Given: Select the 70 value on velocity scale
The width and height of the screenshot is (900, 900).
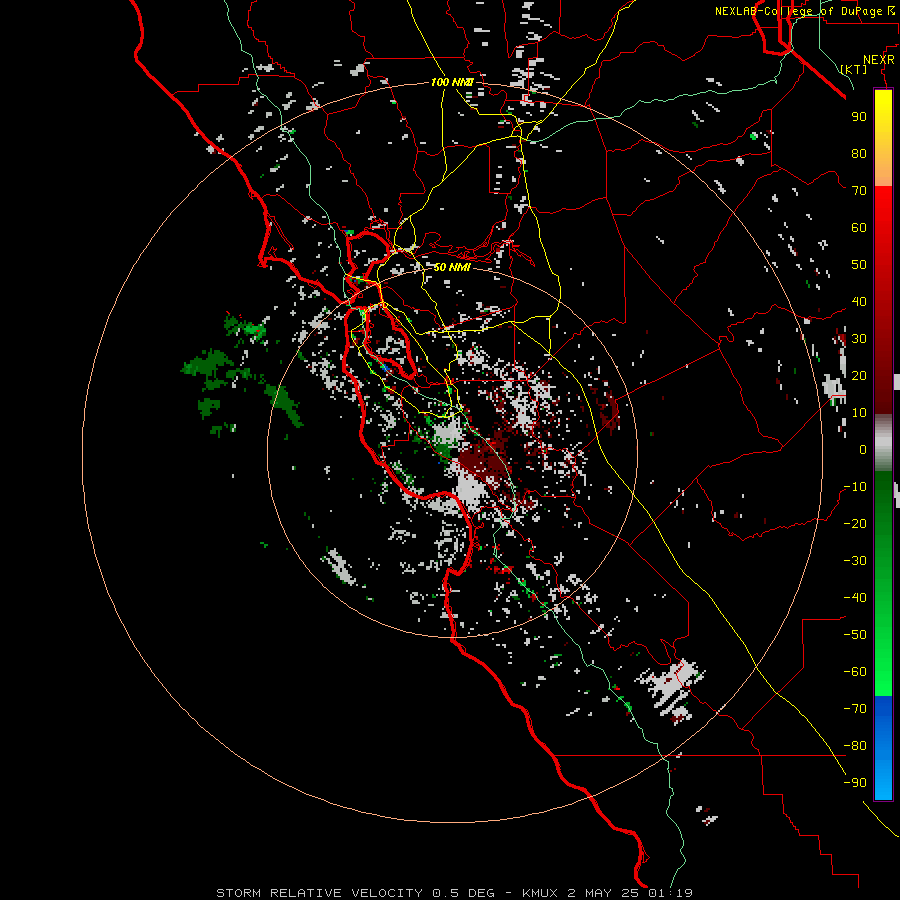Looking at the screenshot, I should [859, 191].
